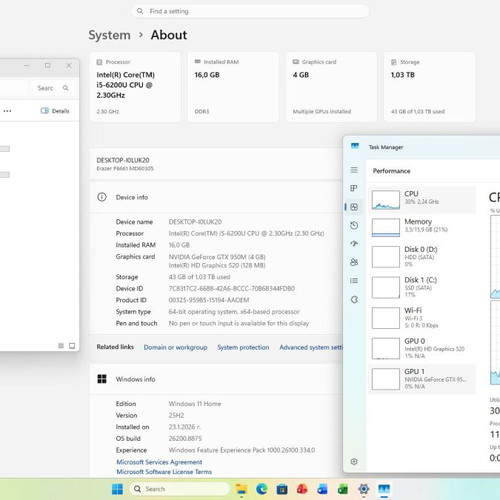Open Processes page in Task Manager sidebar
This screenshot has height=500, width=500.
pyautogui.click(x=354, y=188)
